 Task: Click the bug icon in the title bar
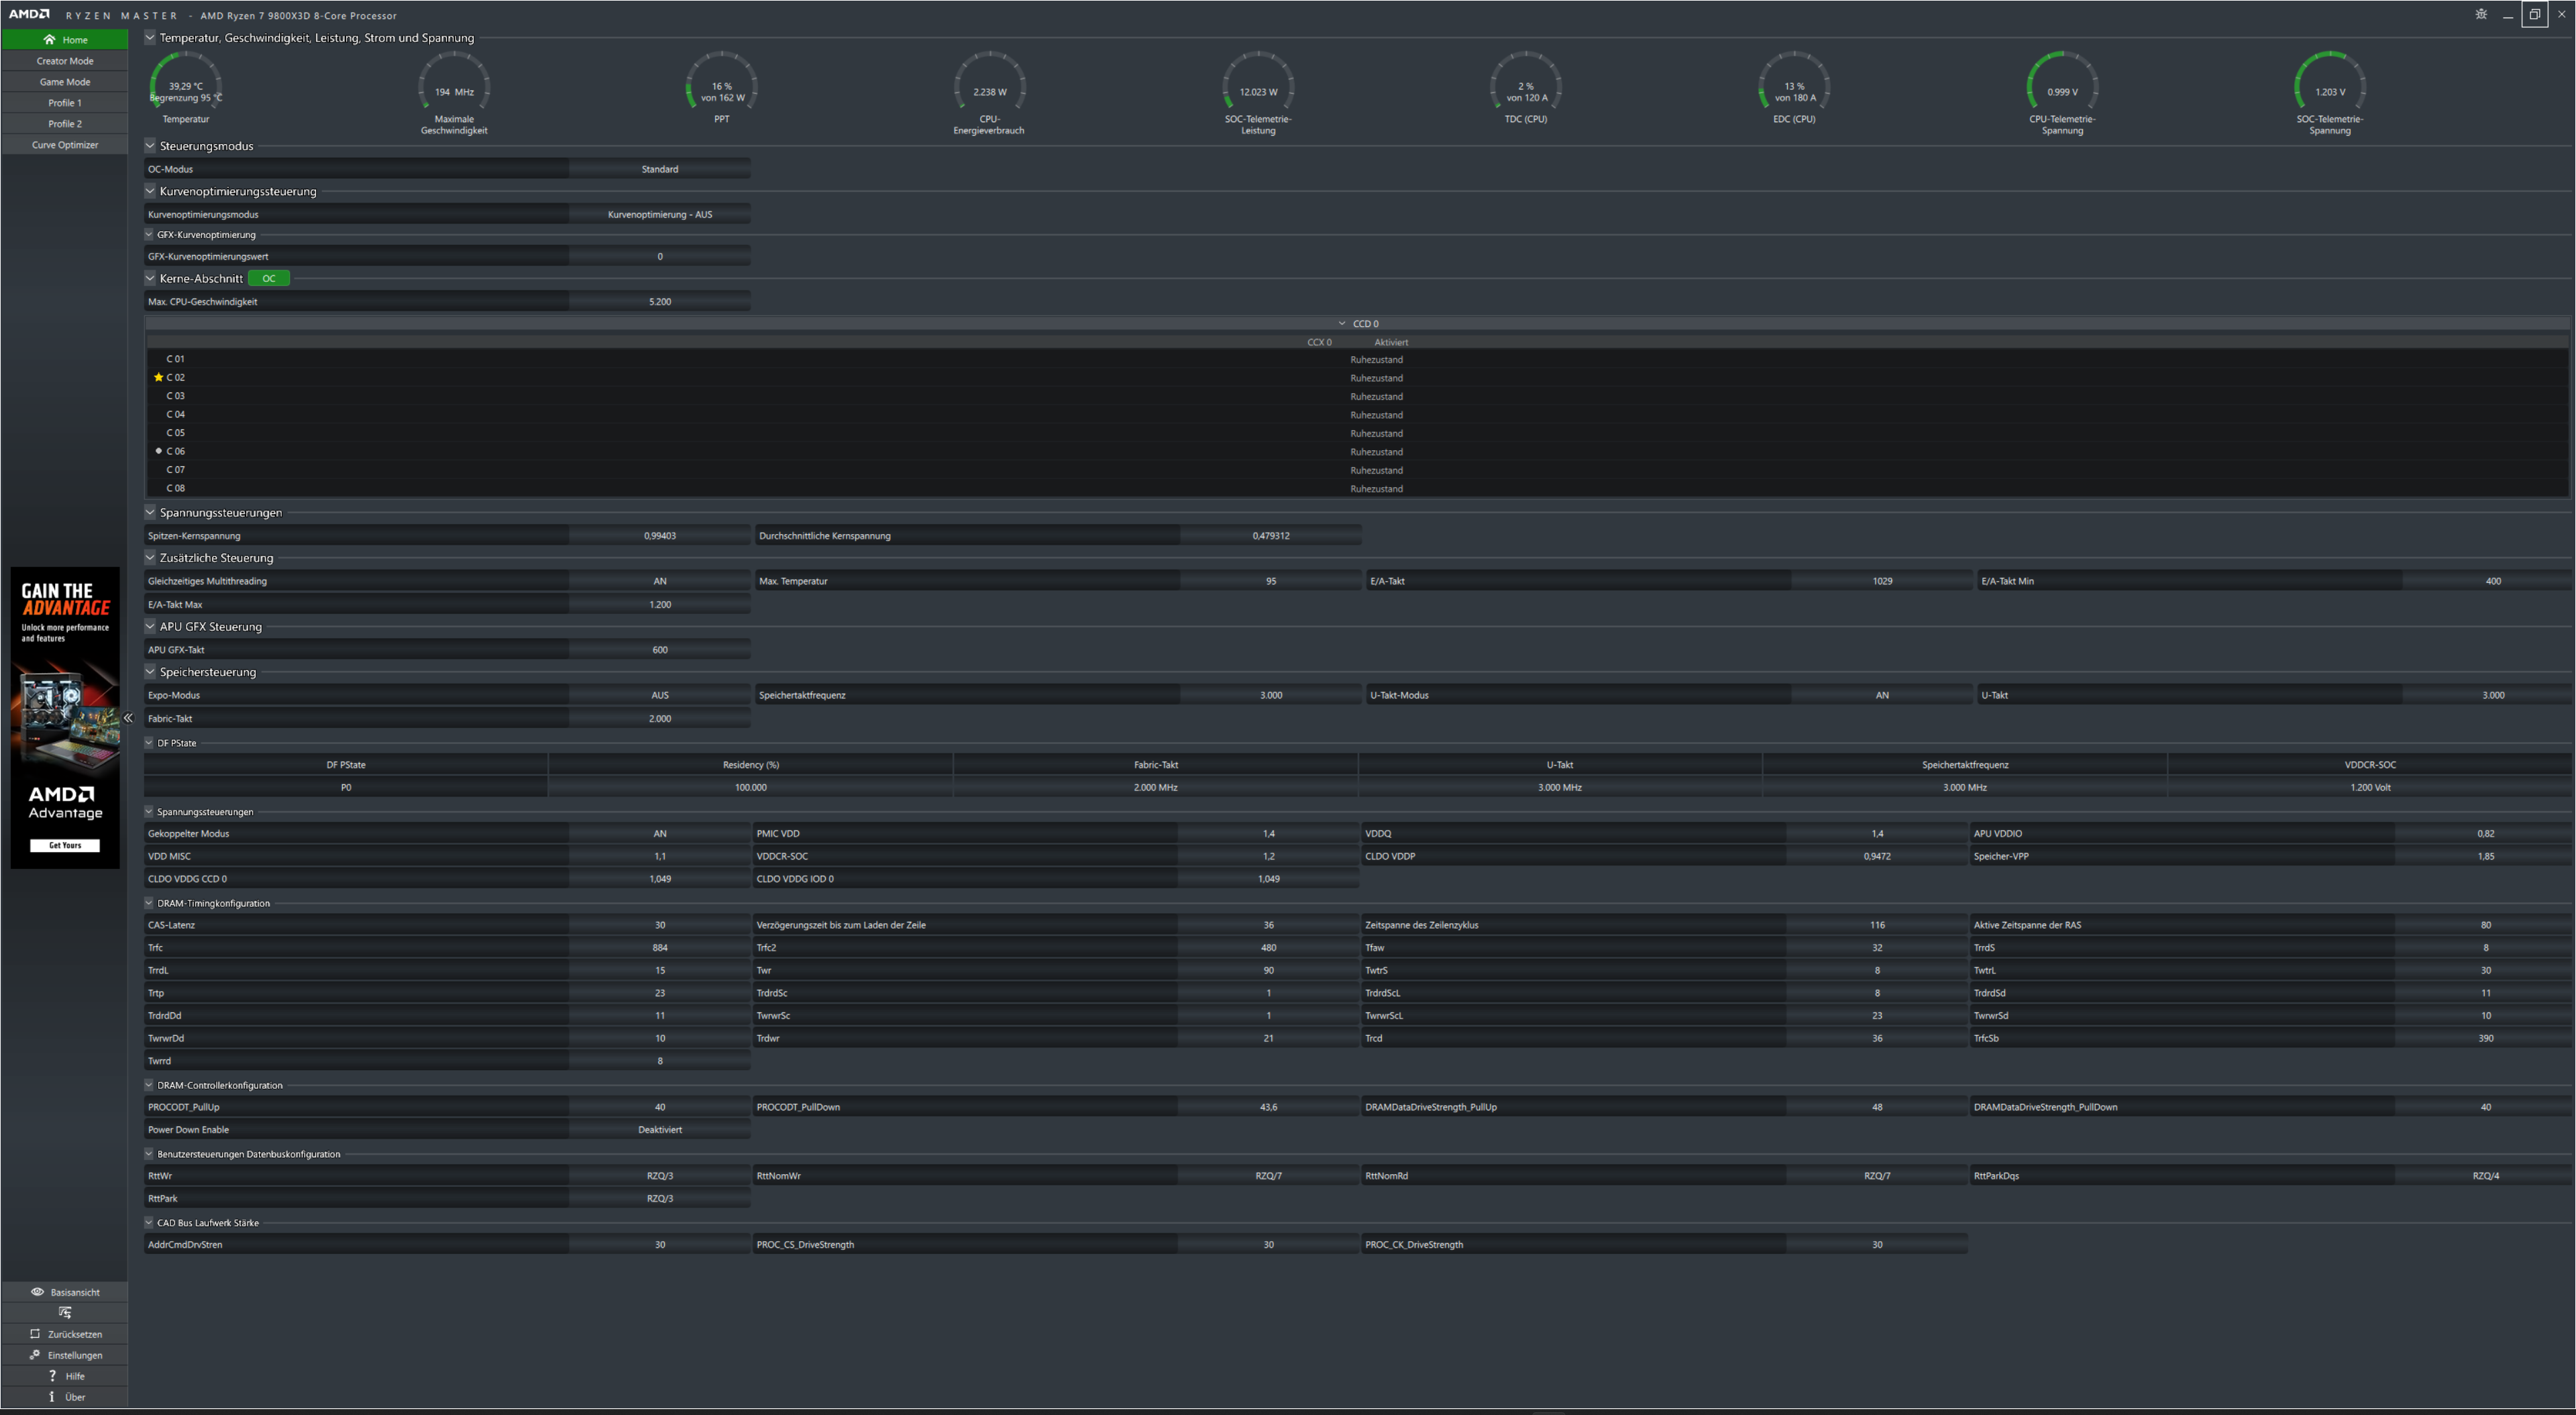2481,14
